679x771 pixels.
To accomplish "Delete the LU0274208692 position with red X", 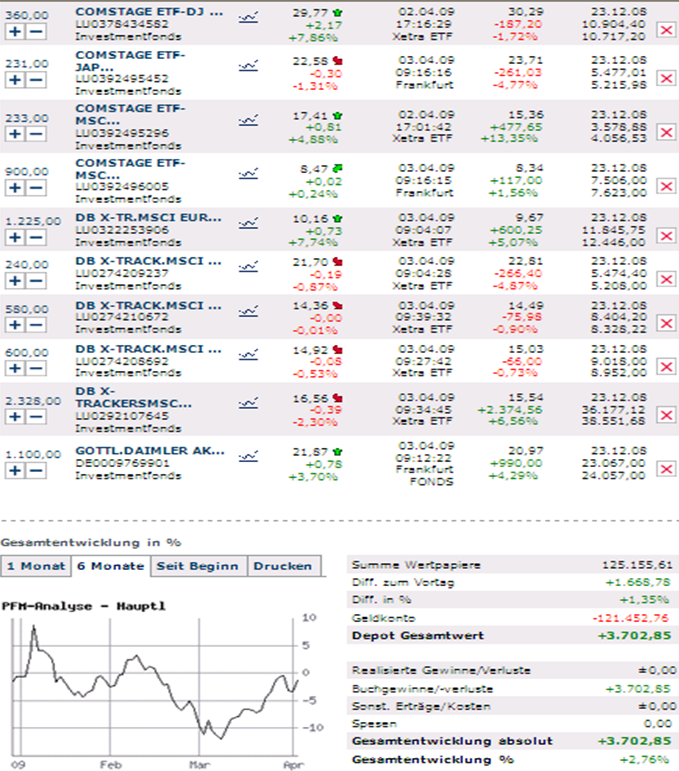I will [667, 367].
